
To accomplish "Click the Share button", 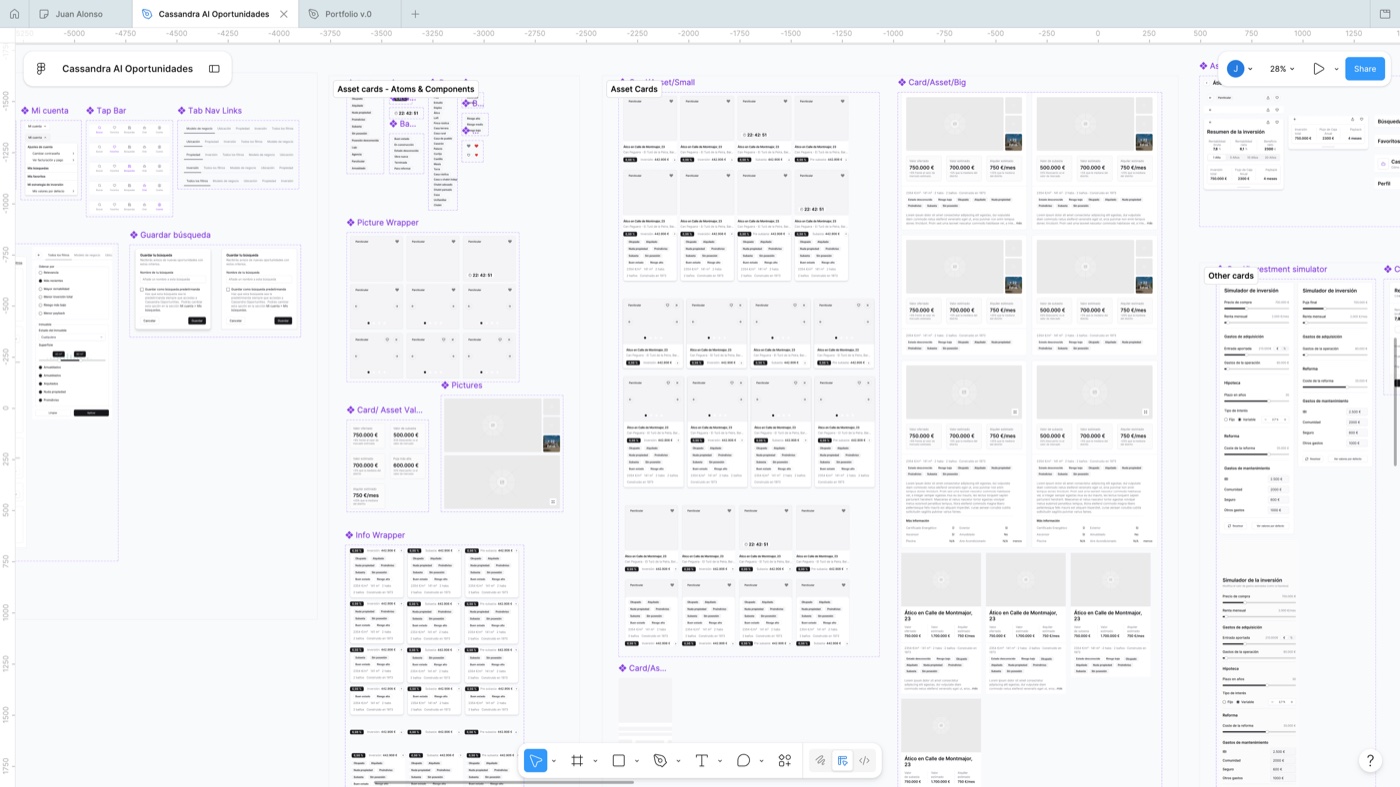I will tap(1365, 69).
